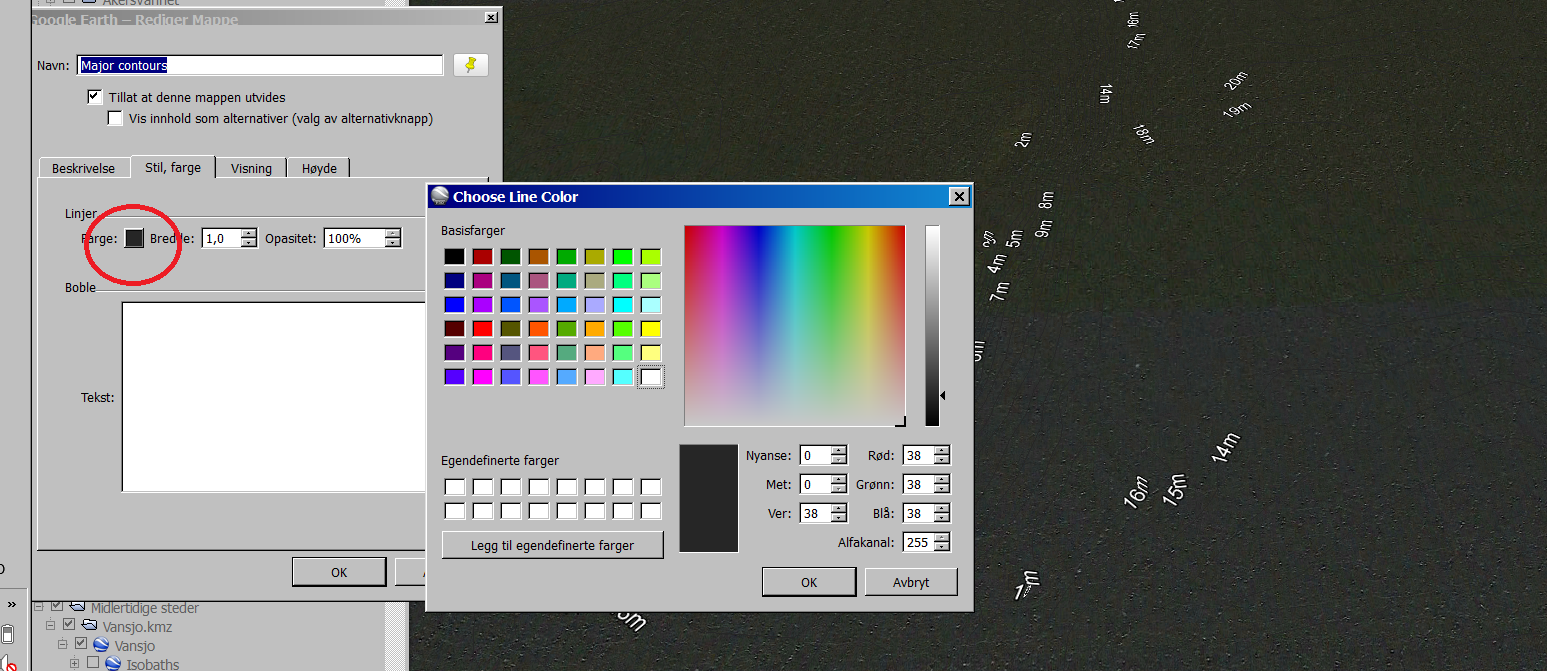Collapse the Midlertidige steder tree node
1547x671 pixels.
click(39, 607)
